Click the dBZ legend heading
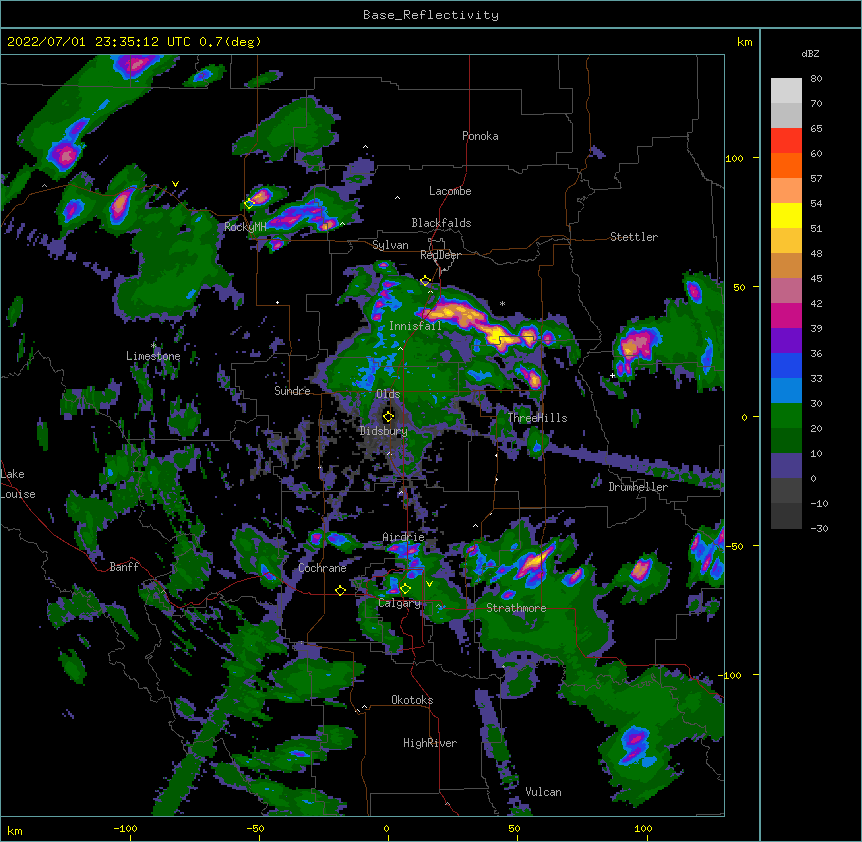This screenshot has width=862, height=842. click(810, 54)
